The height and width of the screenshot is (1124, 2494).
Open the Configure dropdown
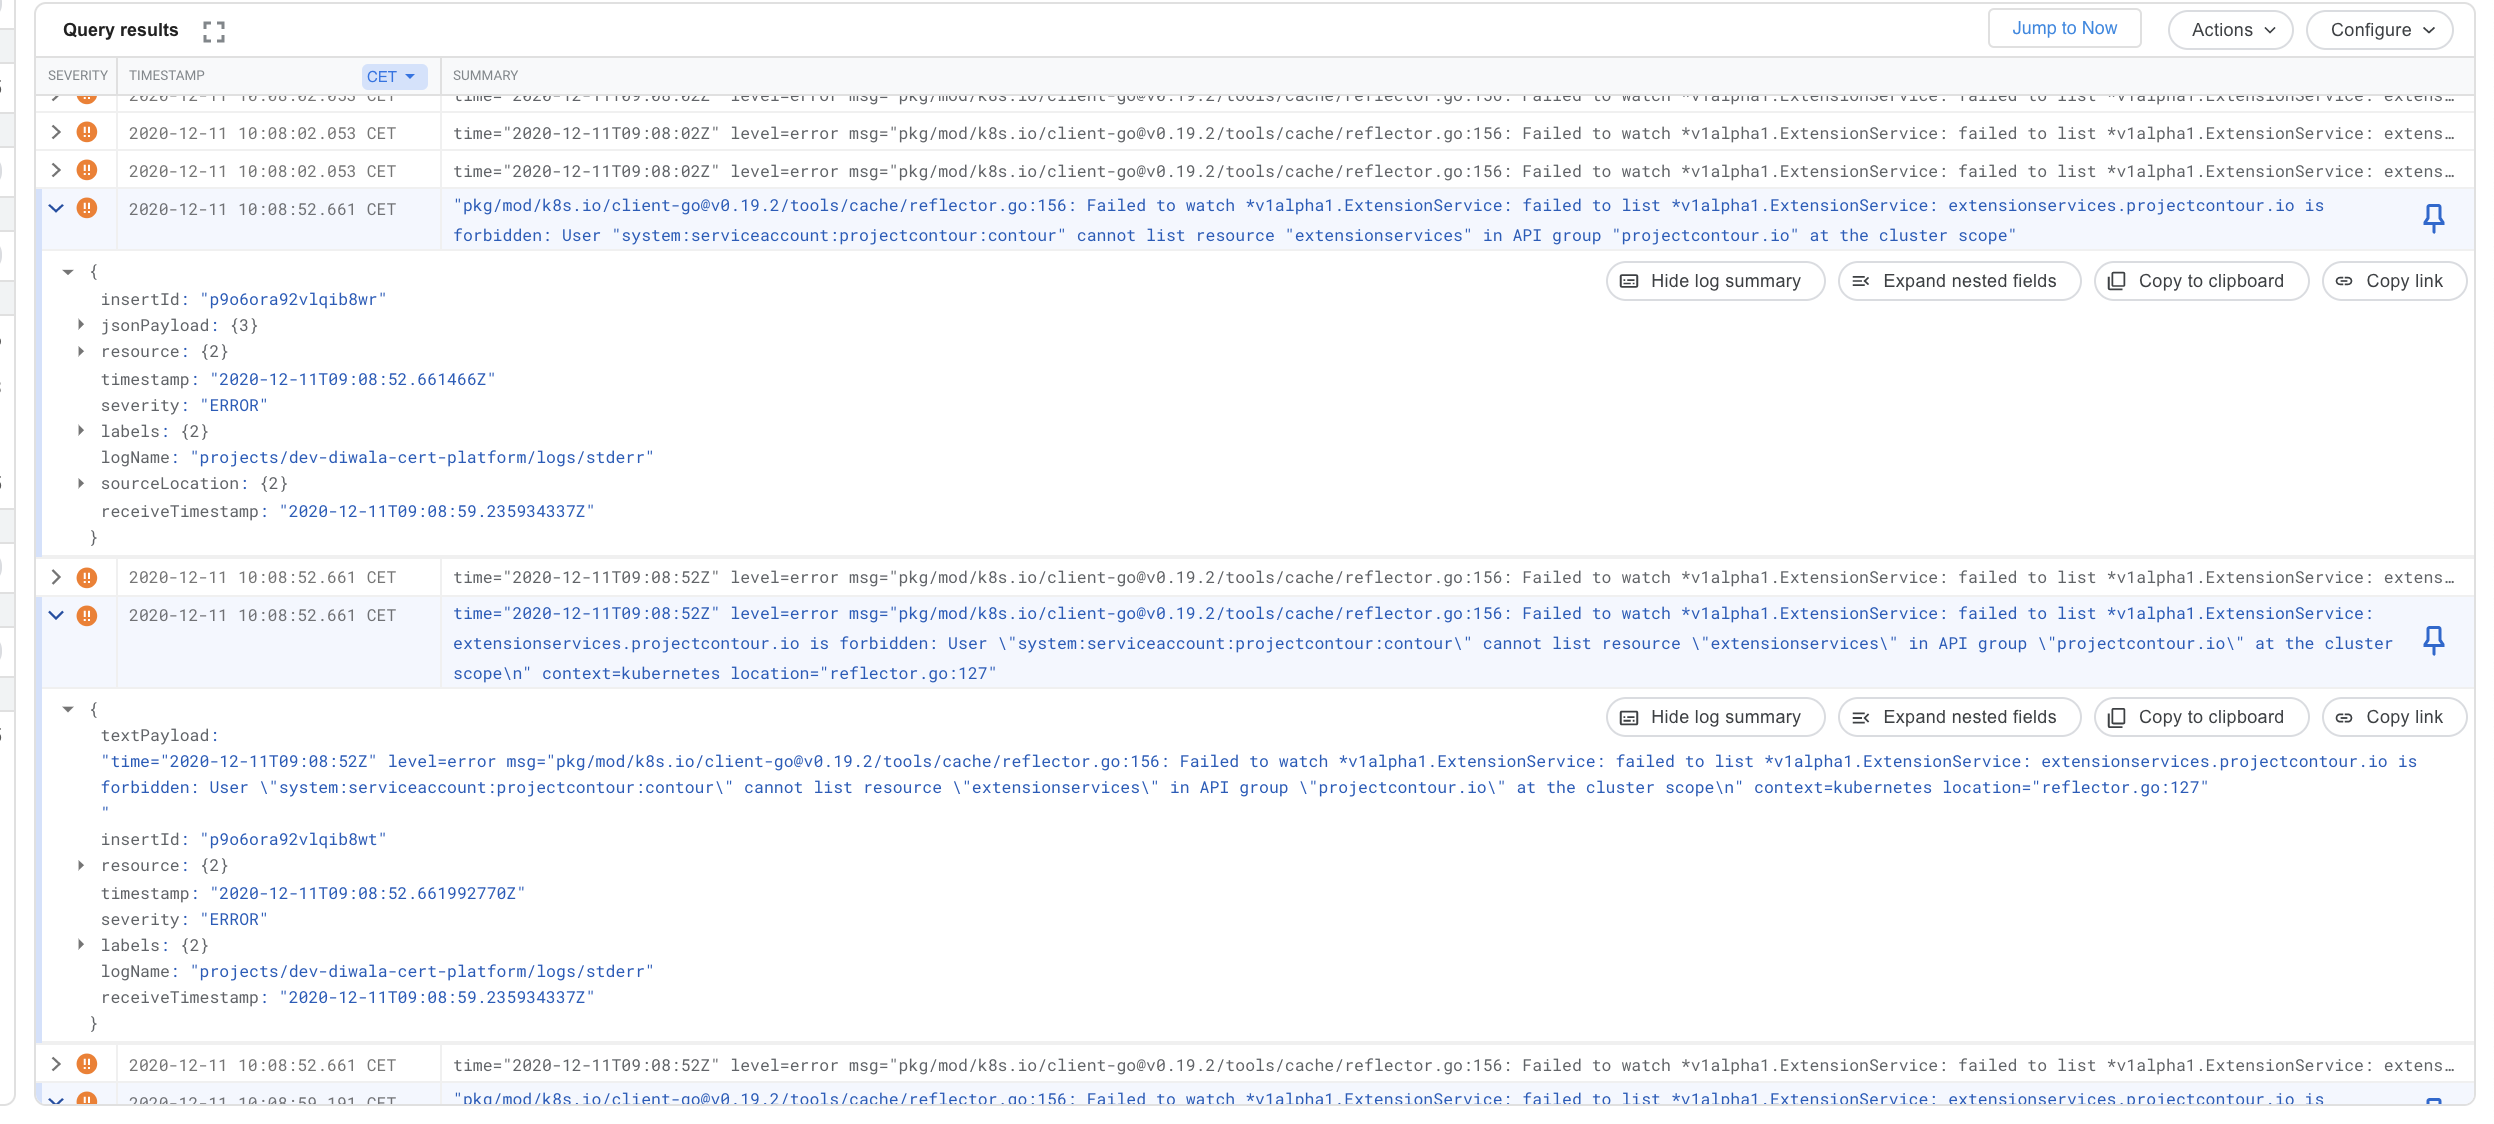click(2379, 30)
